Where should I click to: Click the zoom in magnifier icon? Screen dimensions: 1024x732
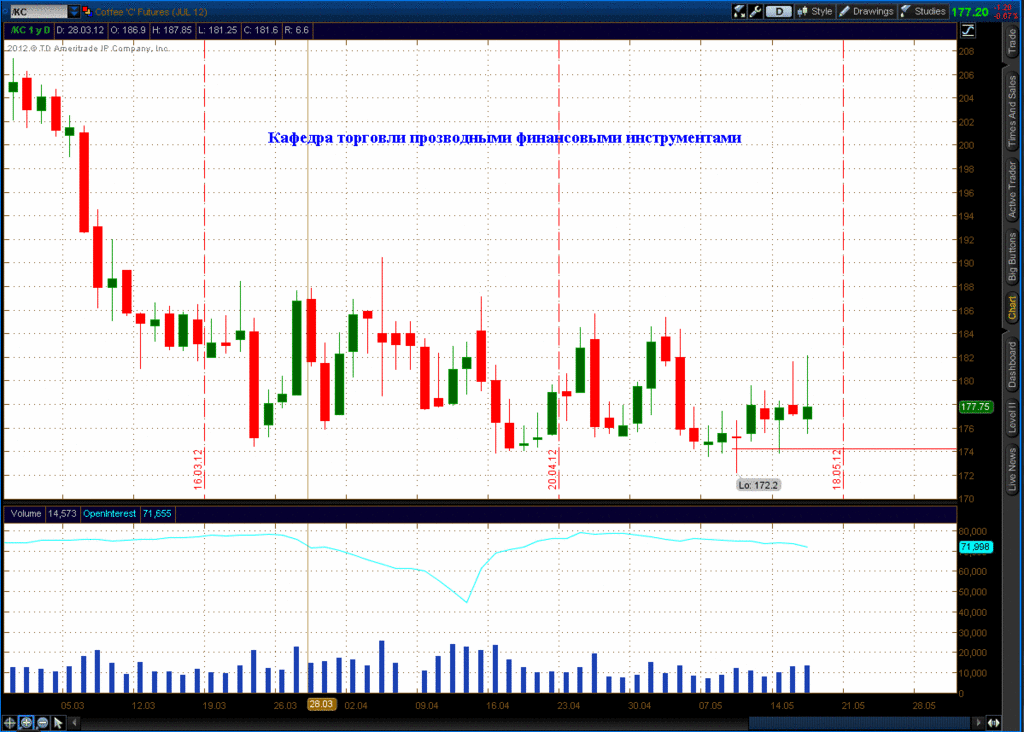pyautogui.click(x=26, y=722)
